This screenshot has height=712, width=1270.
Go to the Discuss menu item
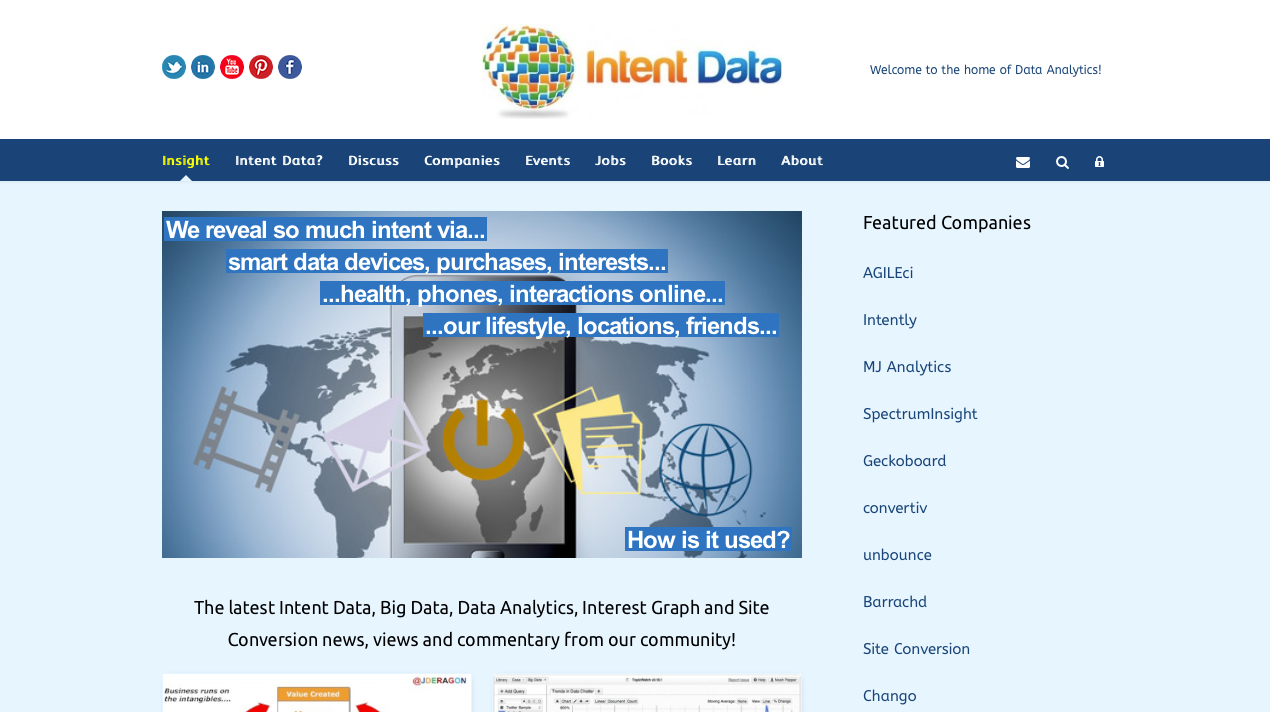pos(373,160)
